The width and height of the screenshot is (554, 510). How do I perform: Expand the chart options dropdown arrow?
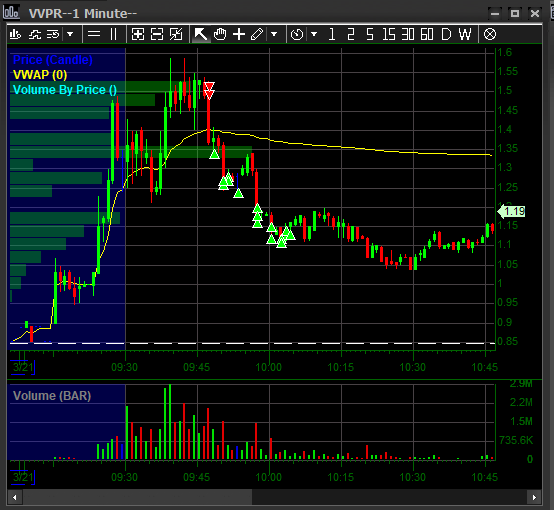click(70, 34)
